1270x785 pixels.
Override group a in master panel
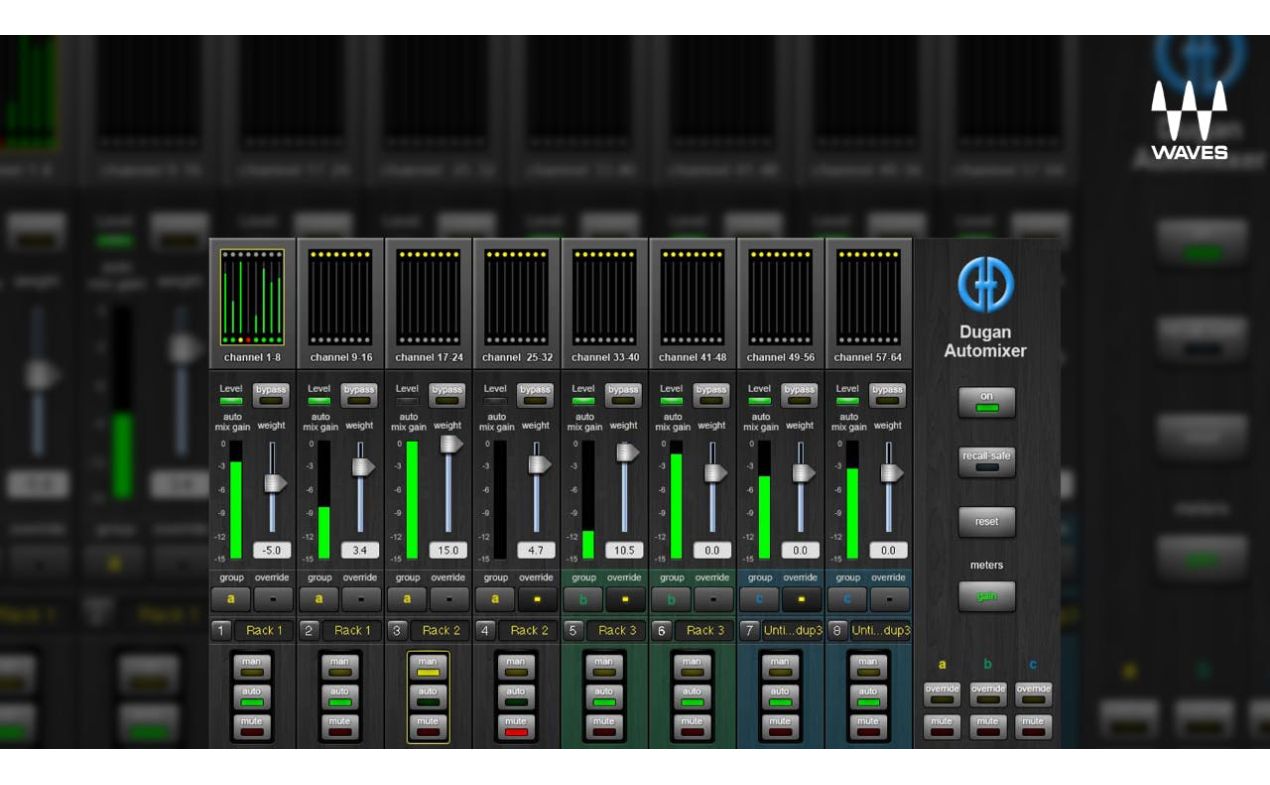click(942, 694)
